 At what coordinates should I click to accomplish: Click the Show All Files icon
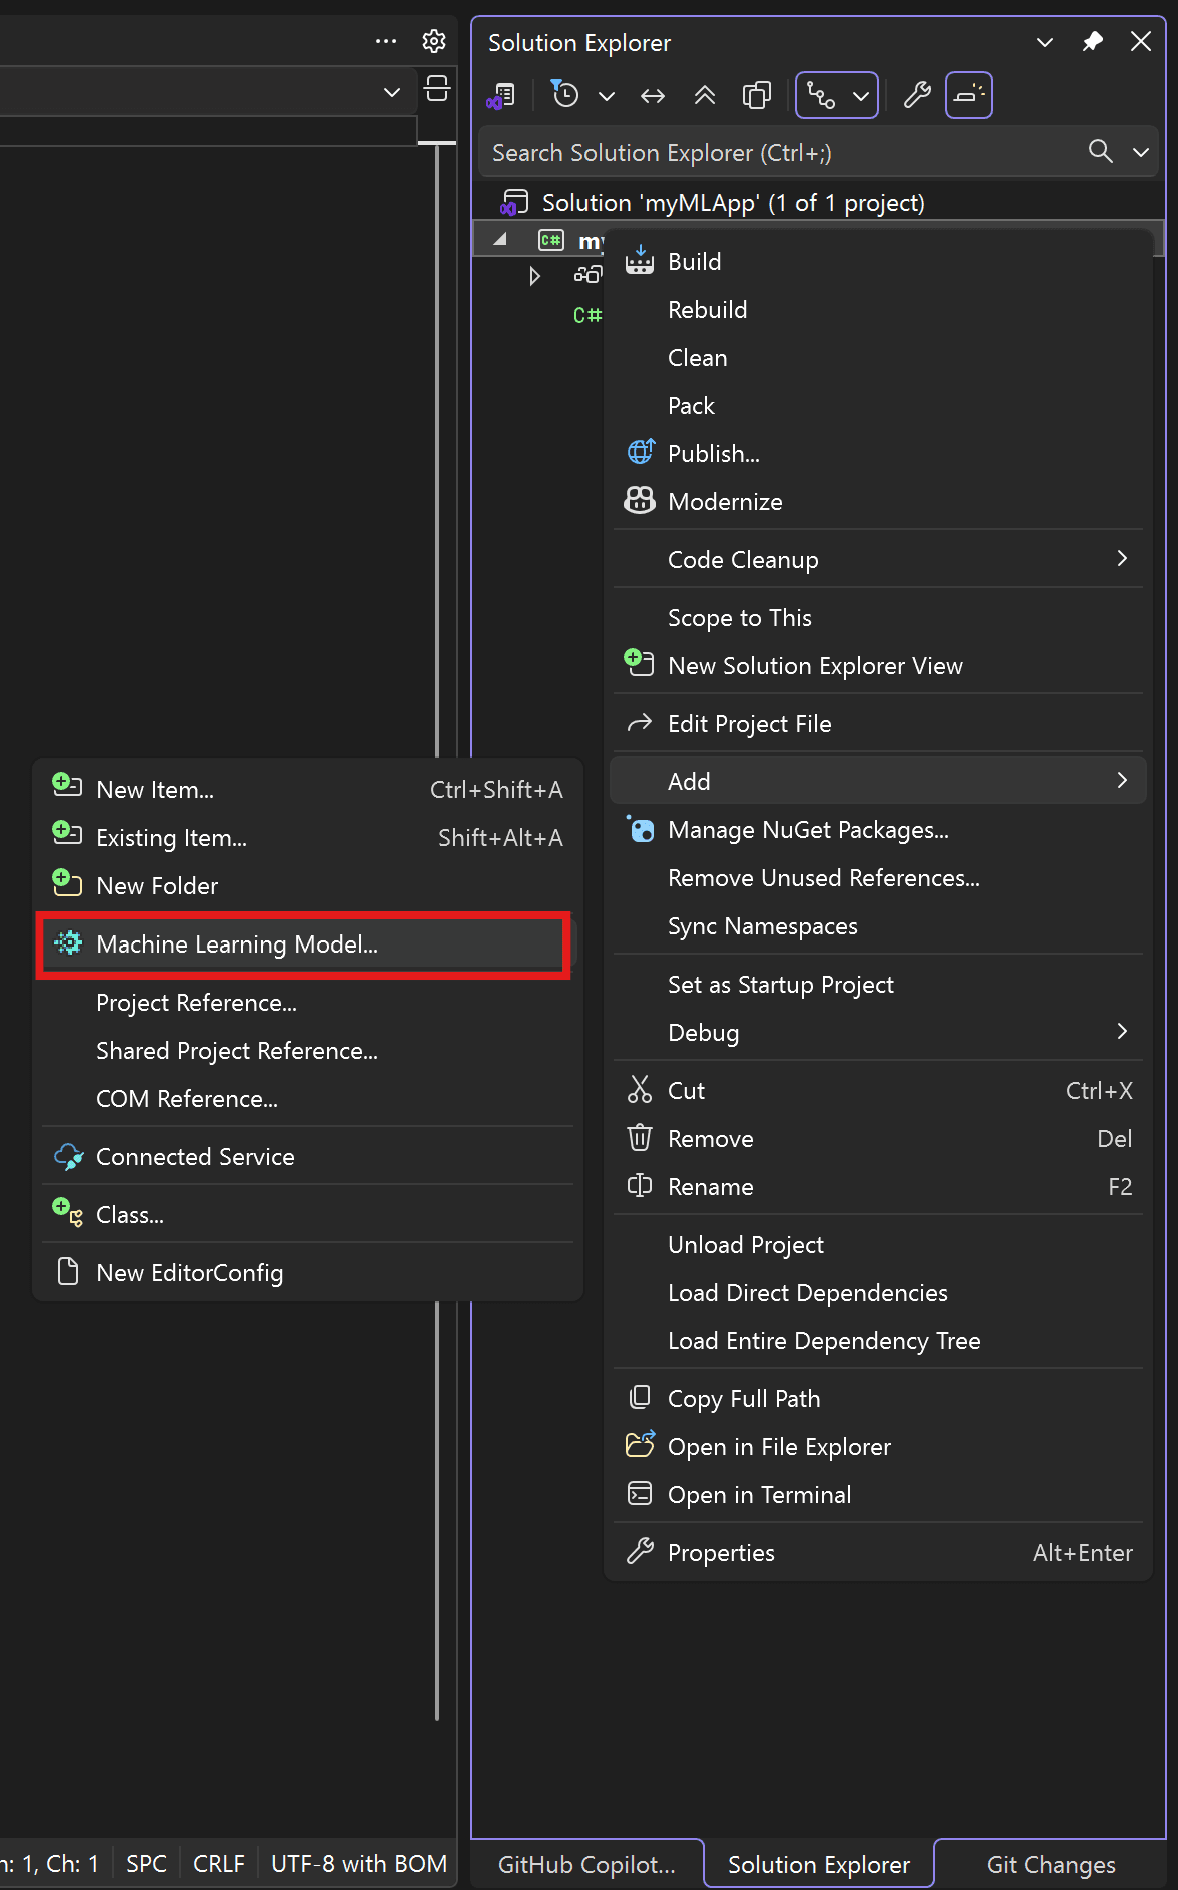pyautogui.click(x=757, y=96)
